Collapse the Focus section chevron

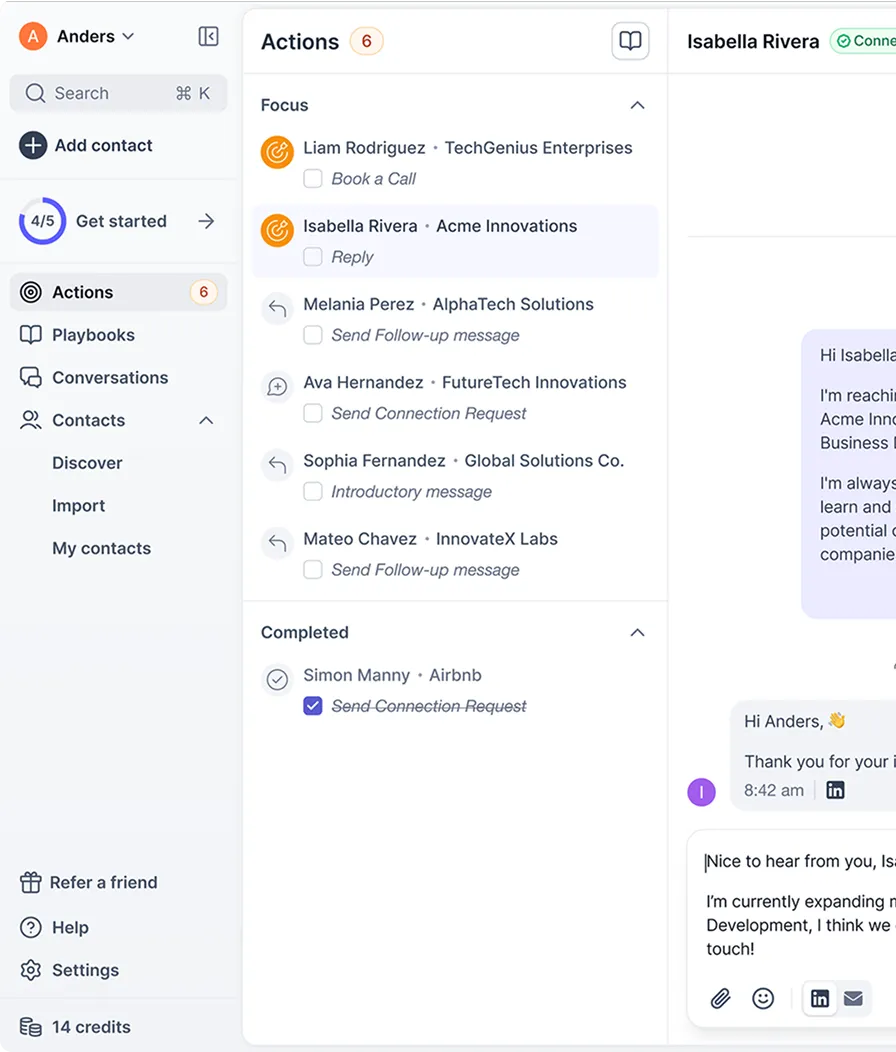638,105
